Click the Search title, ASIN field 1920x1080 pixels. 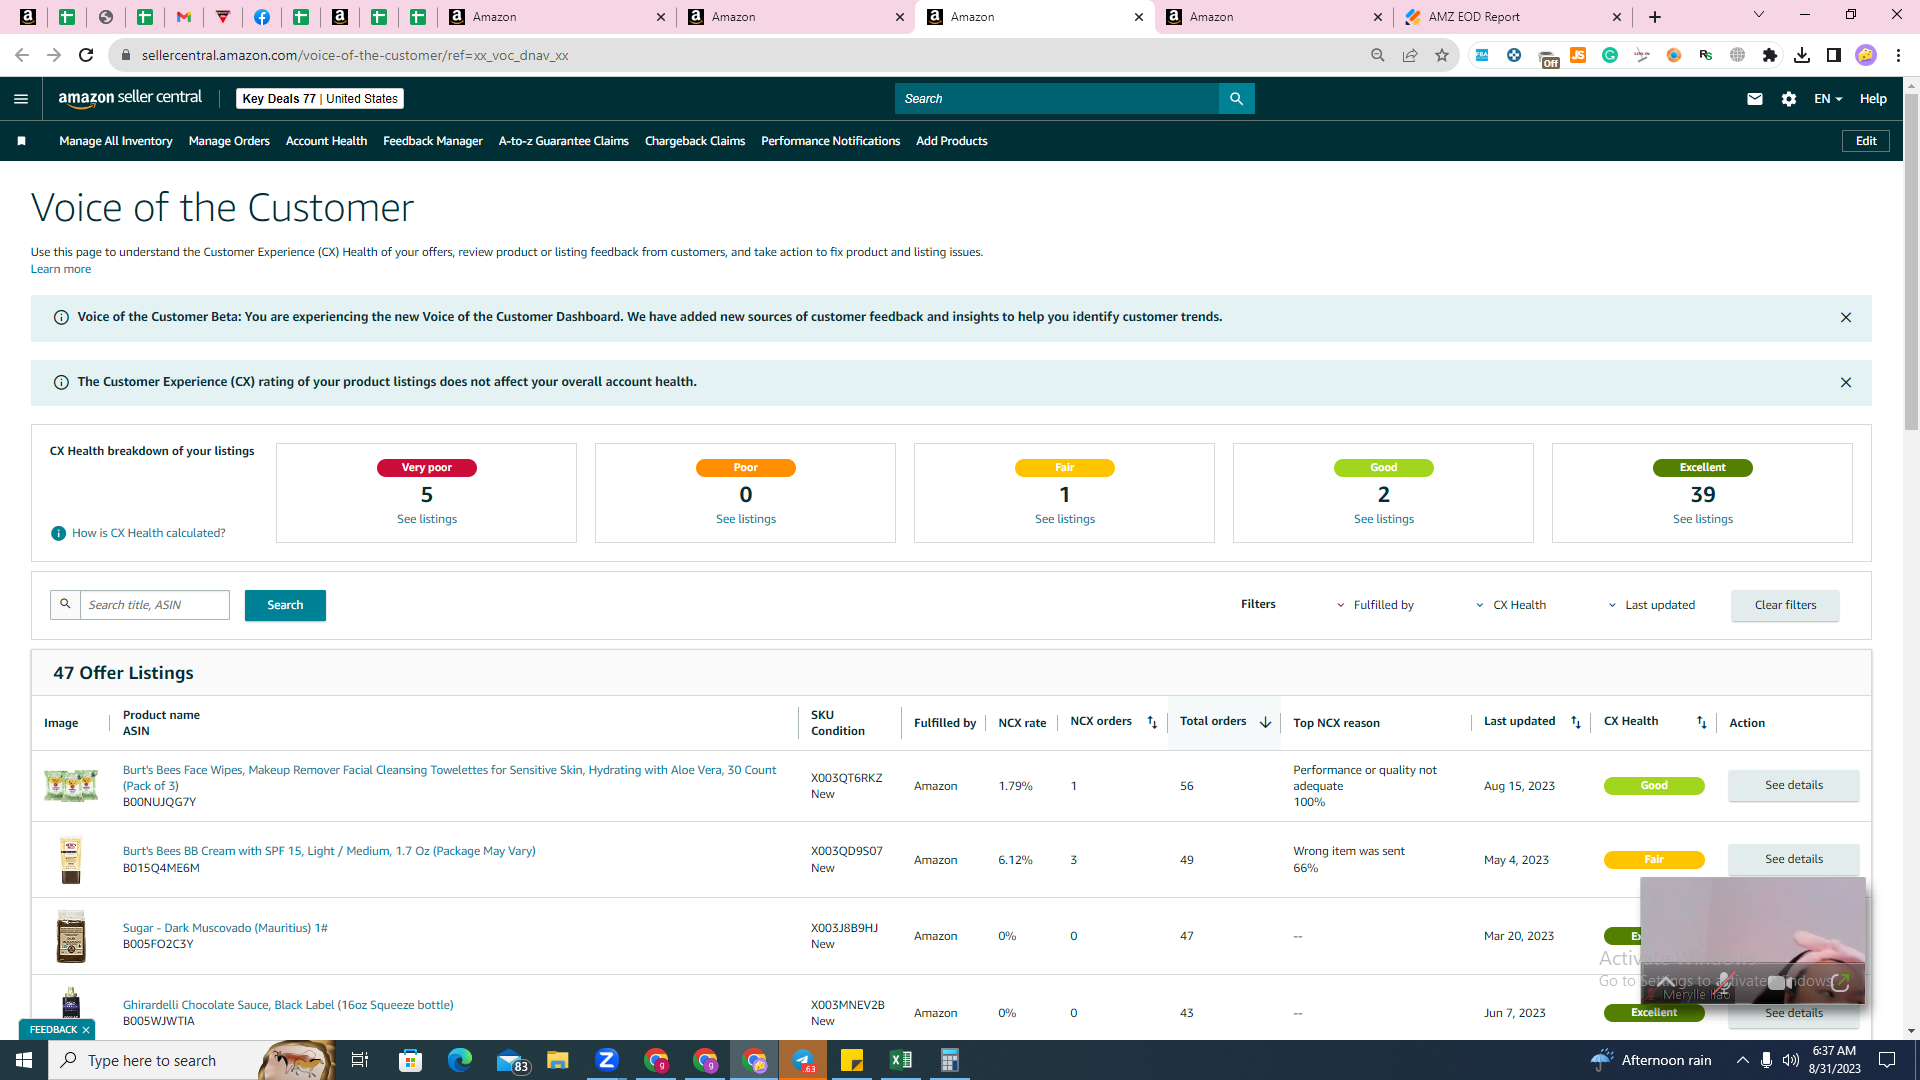pos(155,605)
